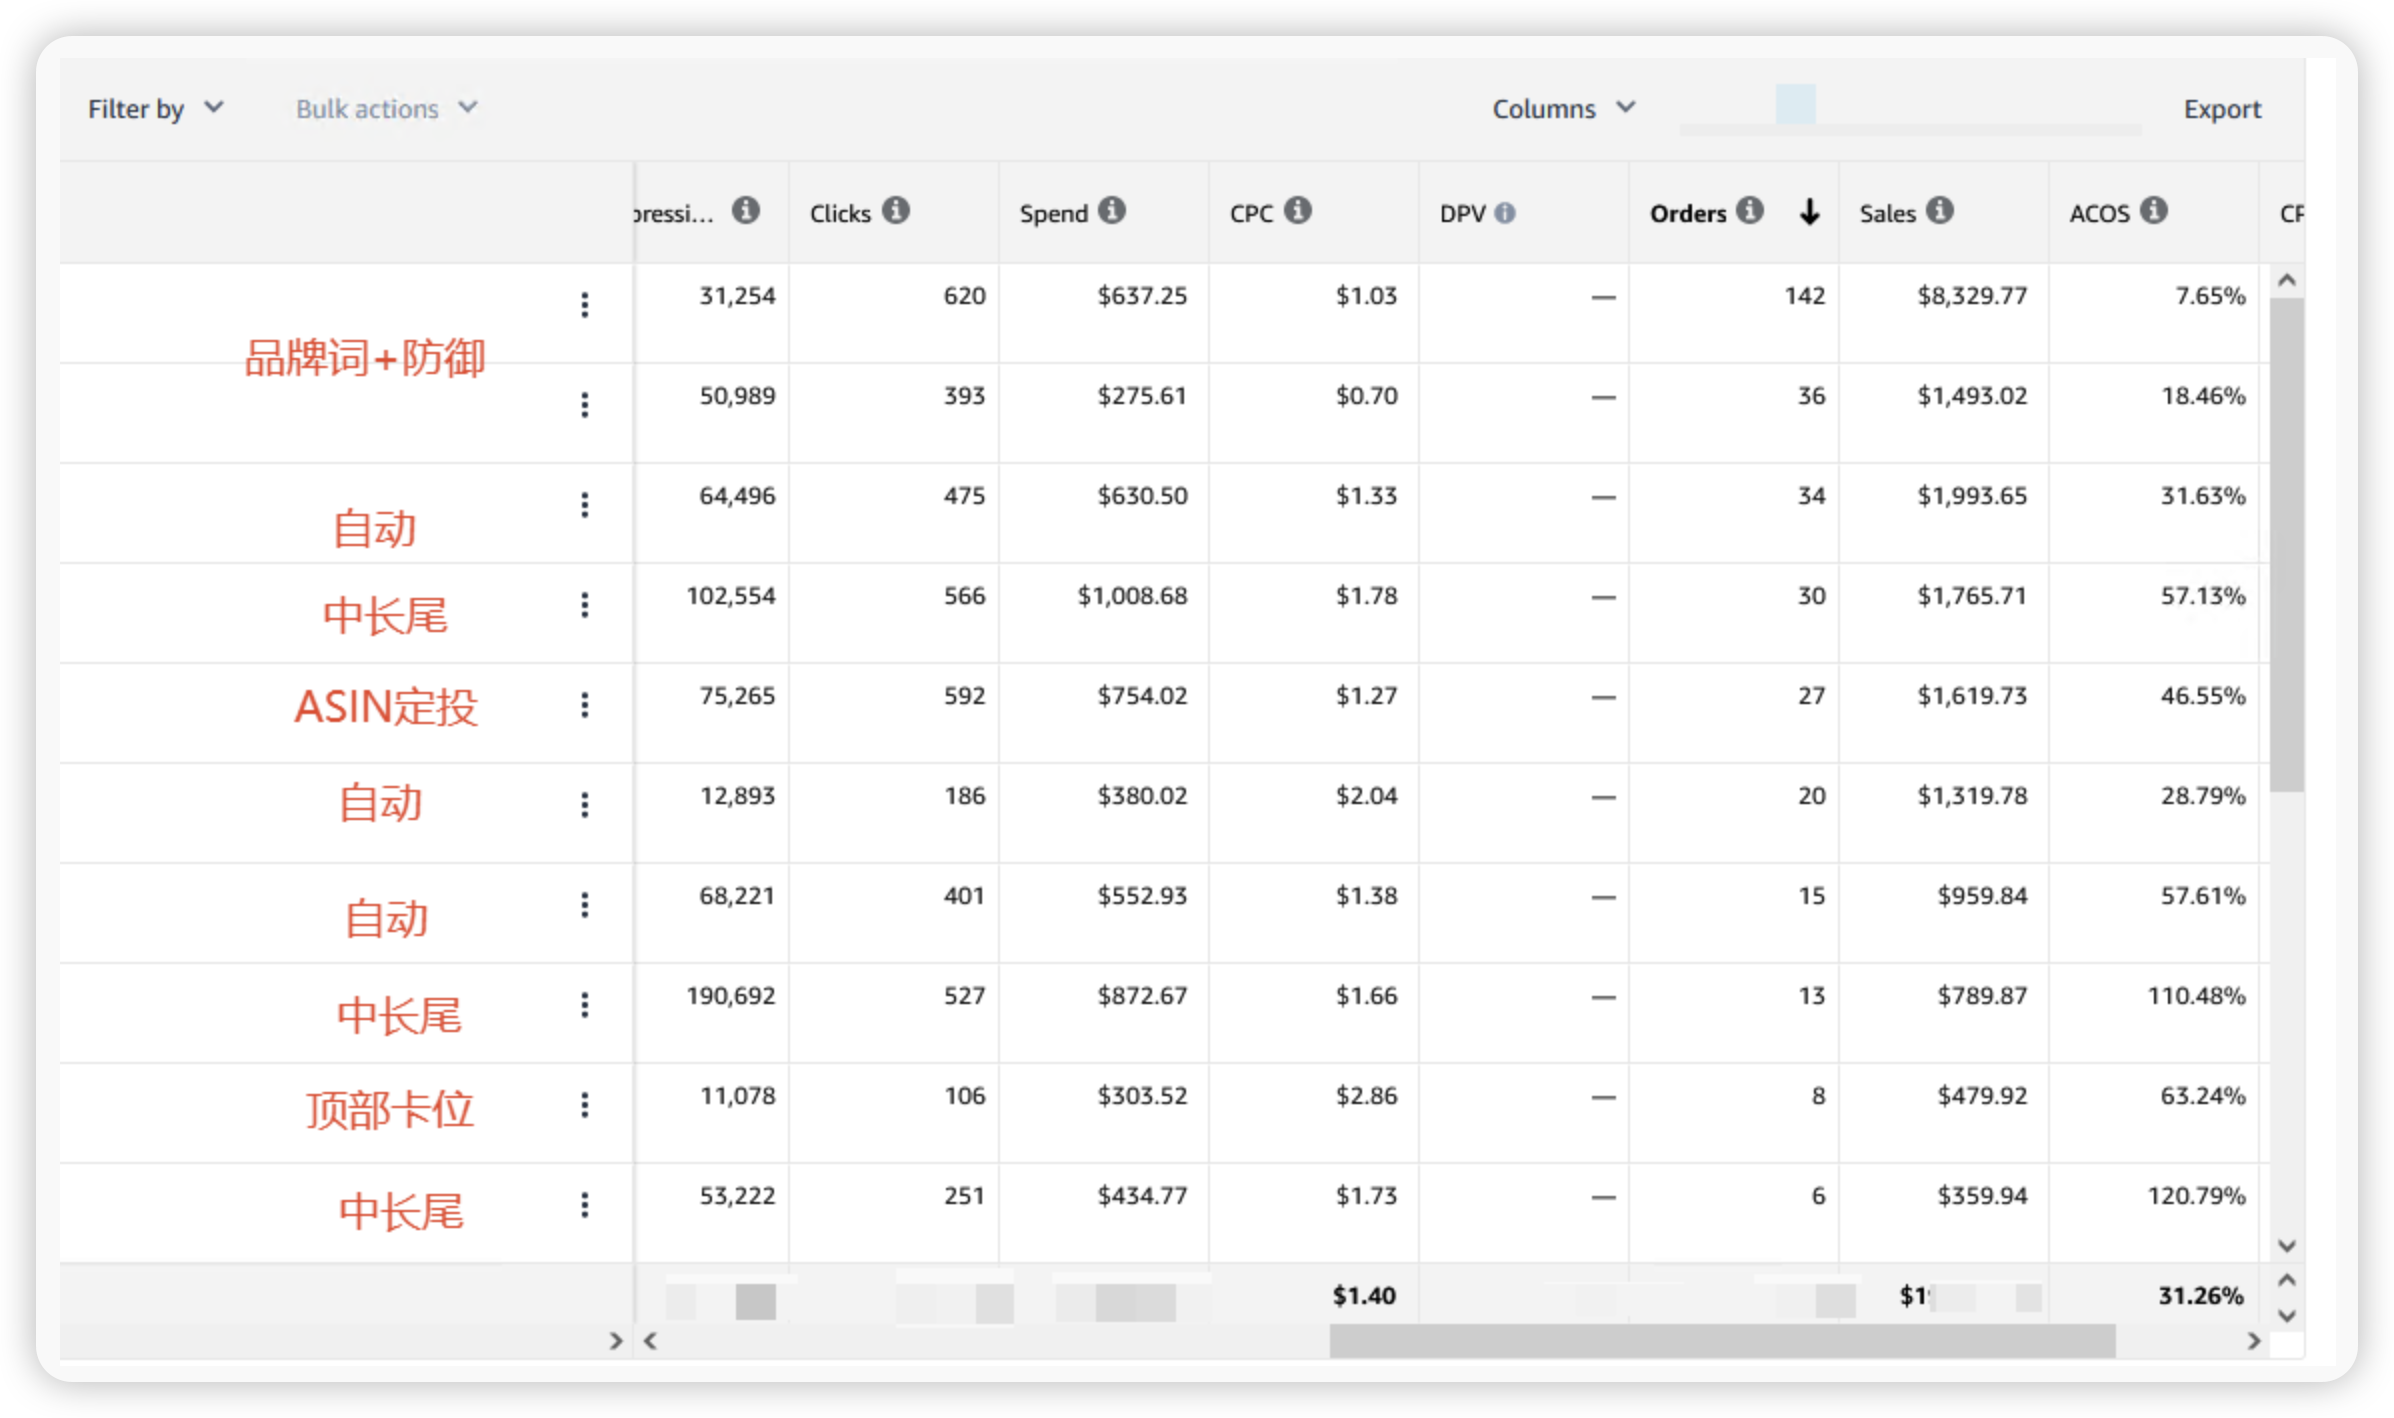Click the ACOS column info icon
The height and width of the screenshot is (1418, 2394).
pyautogui.click(x=2154, y=211)
